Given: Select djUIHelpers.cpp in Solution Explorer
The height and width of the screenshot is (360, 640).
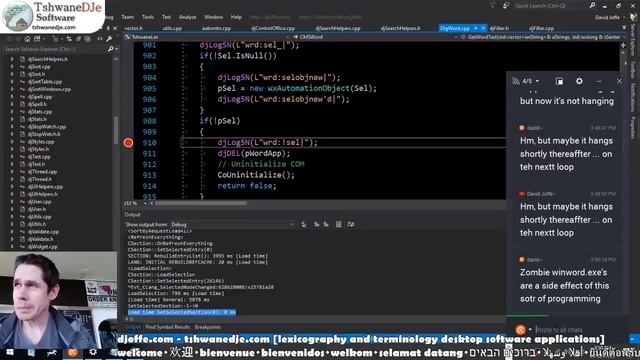Looking at the screenshot, I should pyautogui.click(x=45, y=187).
